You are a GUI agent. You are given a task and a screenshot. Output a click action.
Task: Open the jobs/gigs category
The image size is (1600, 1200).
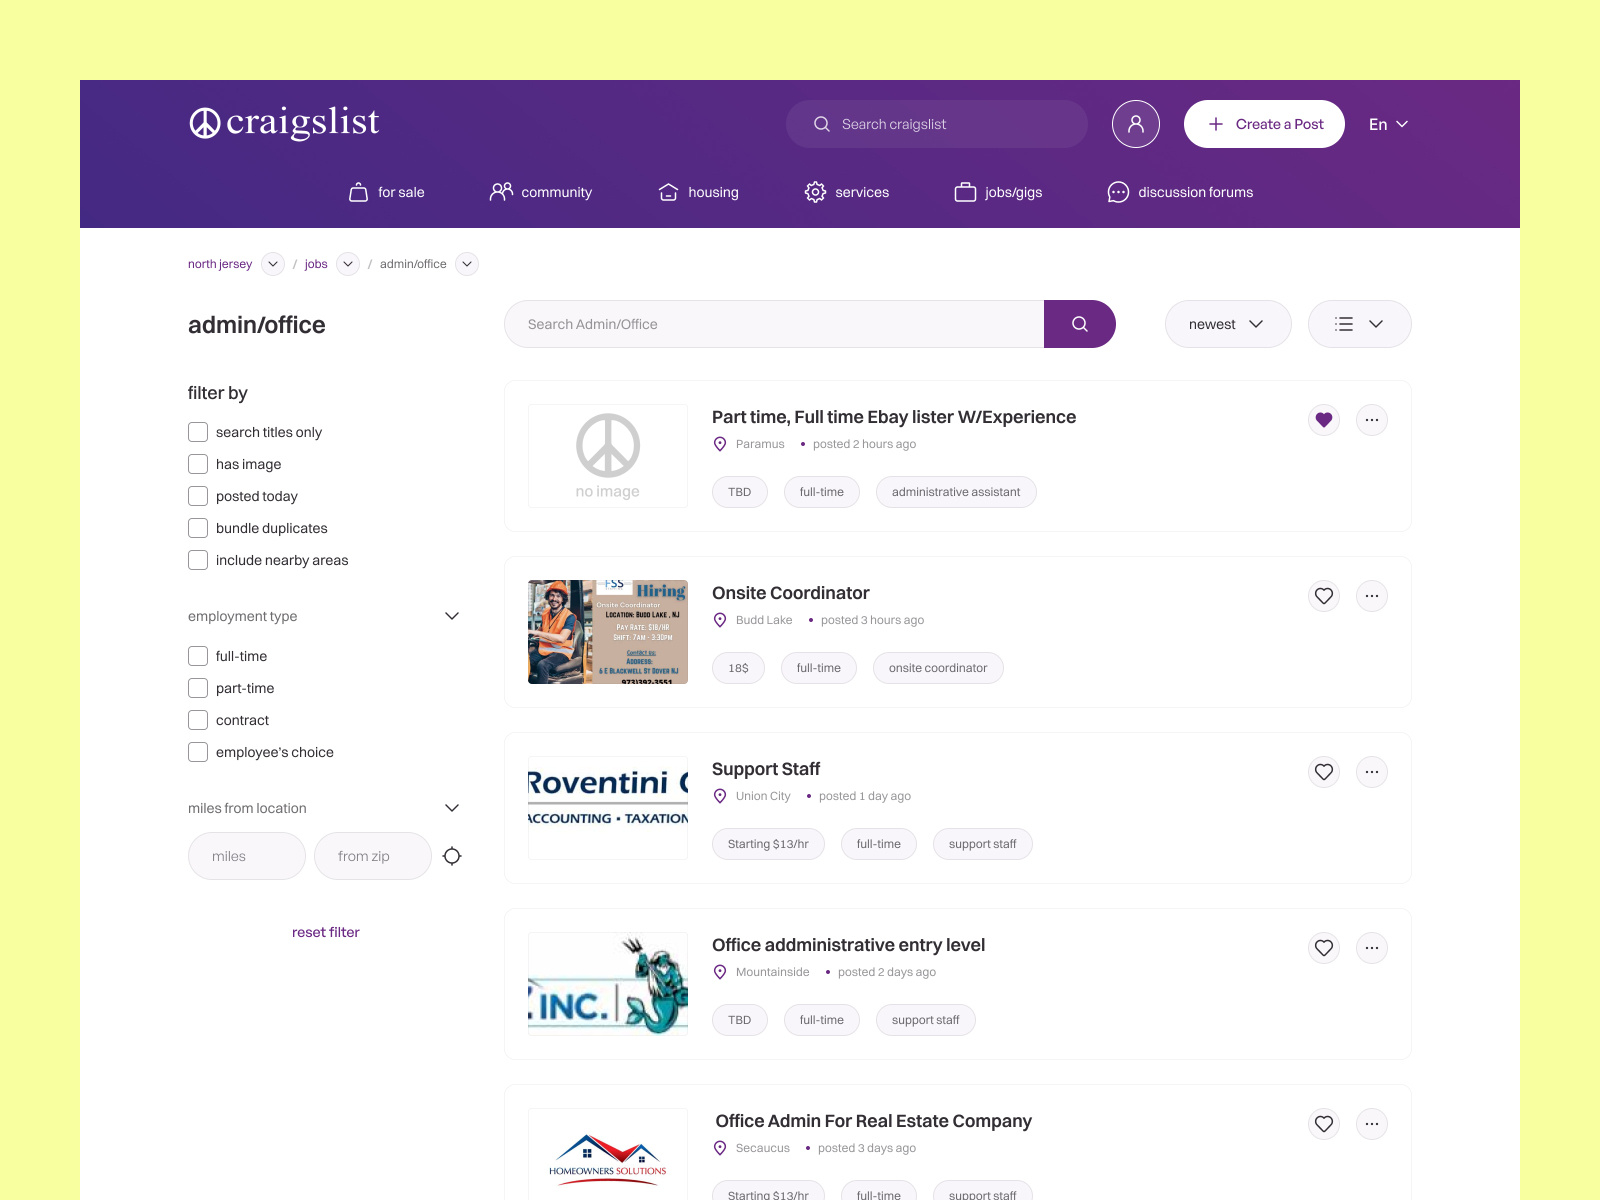pos(999,192)
